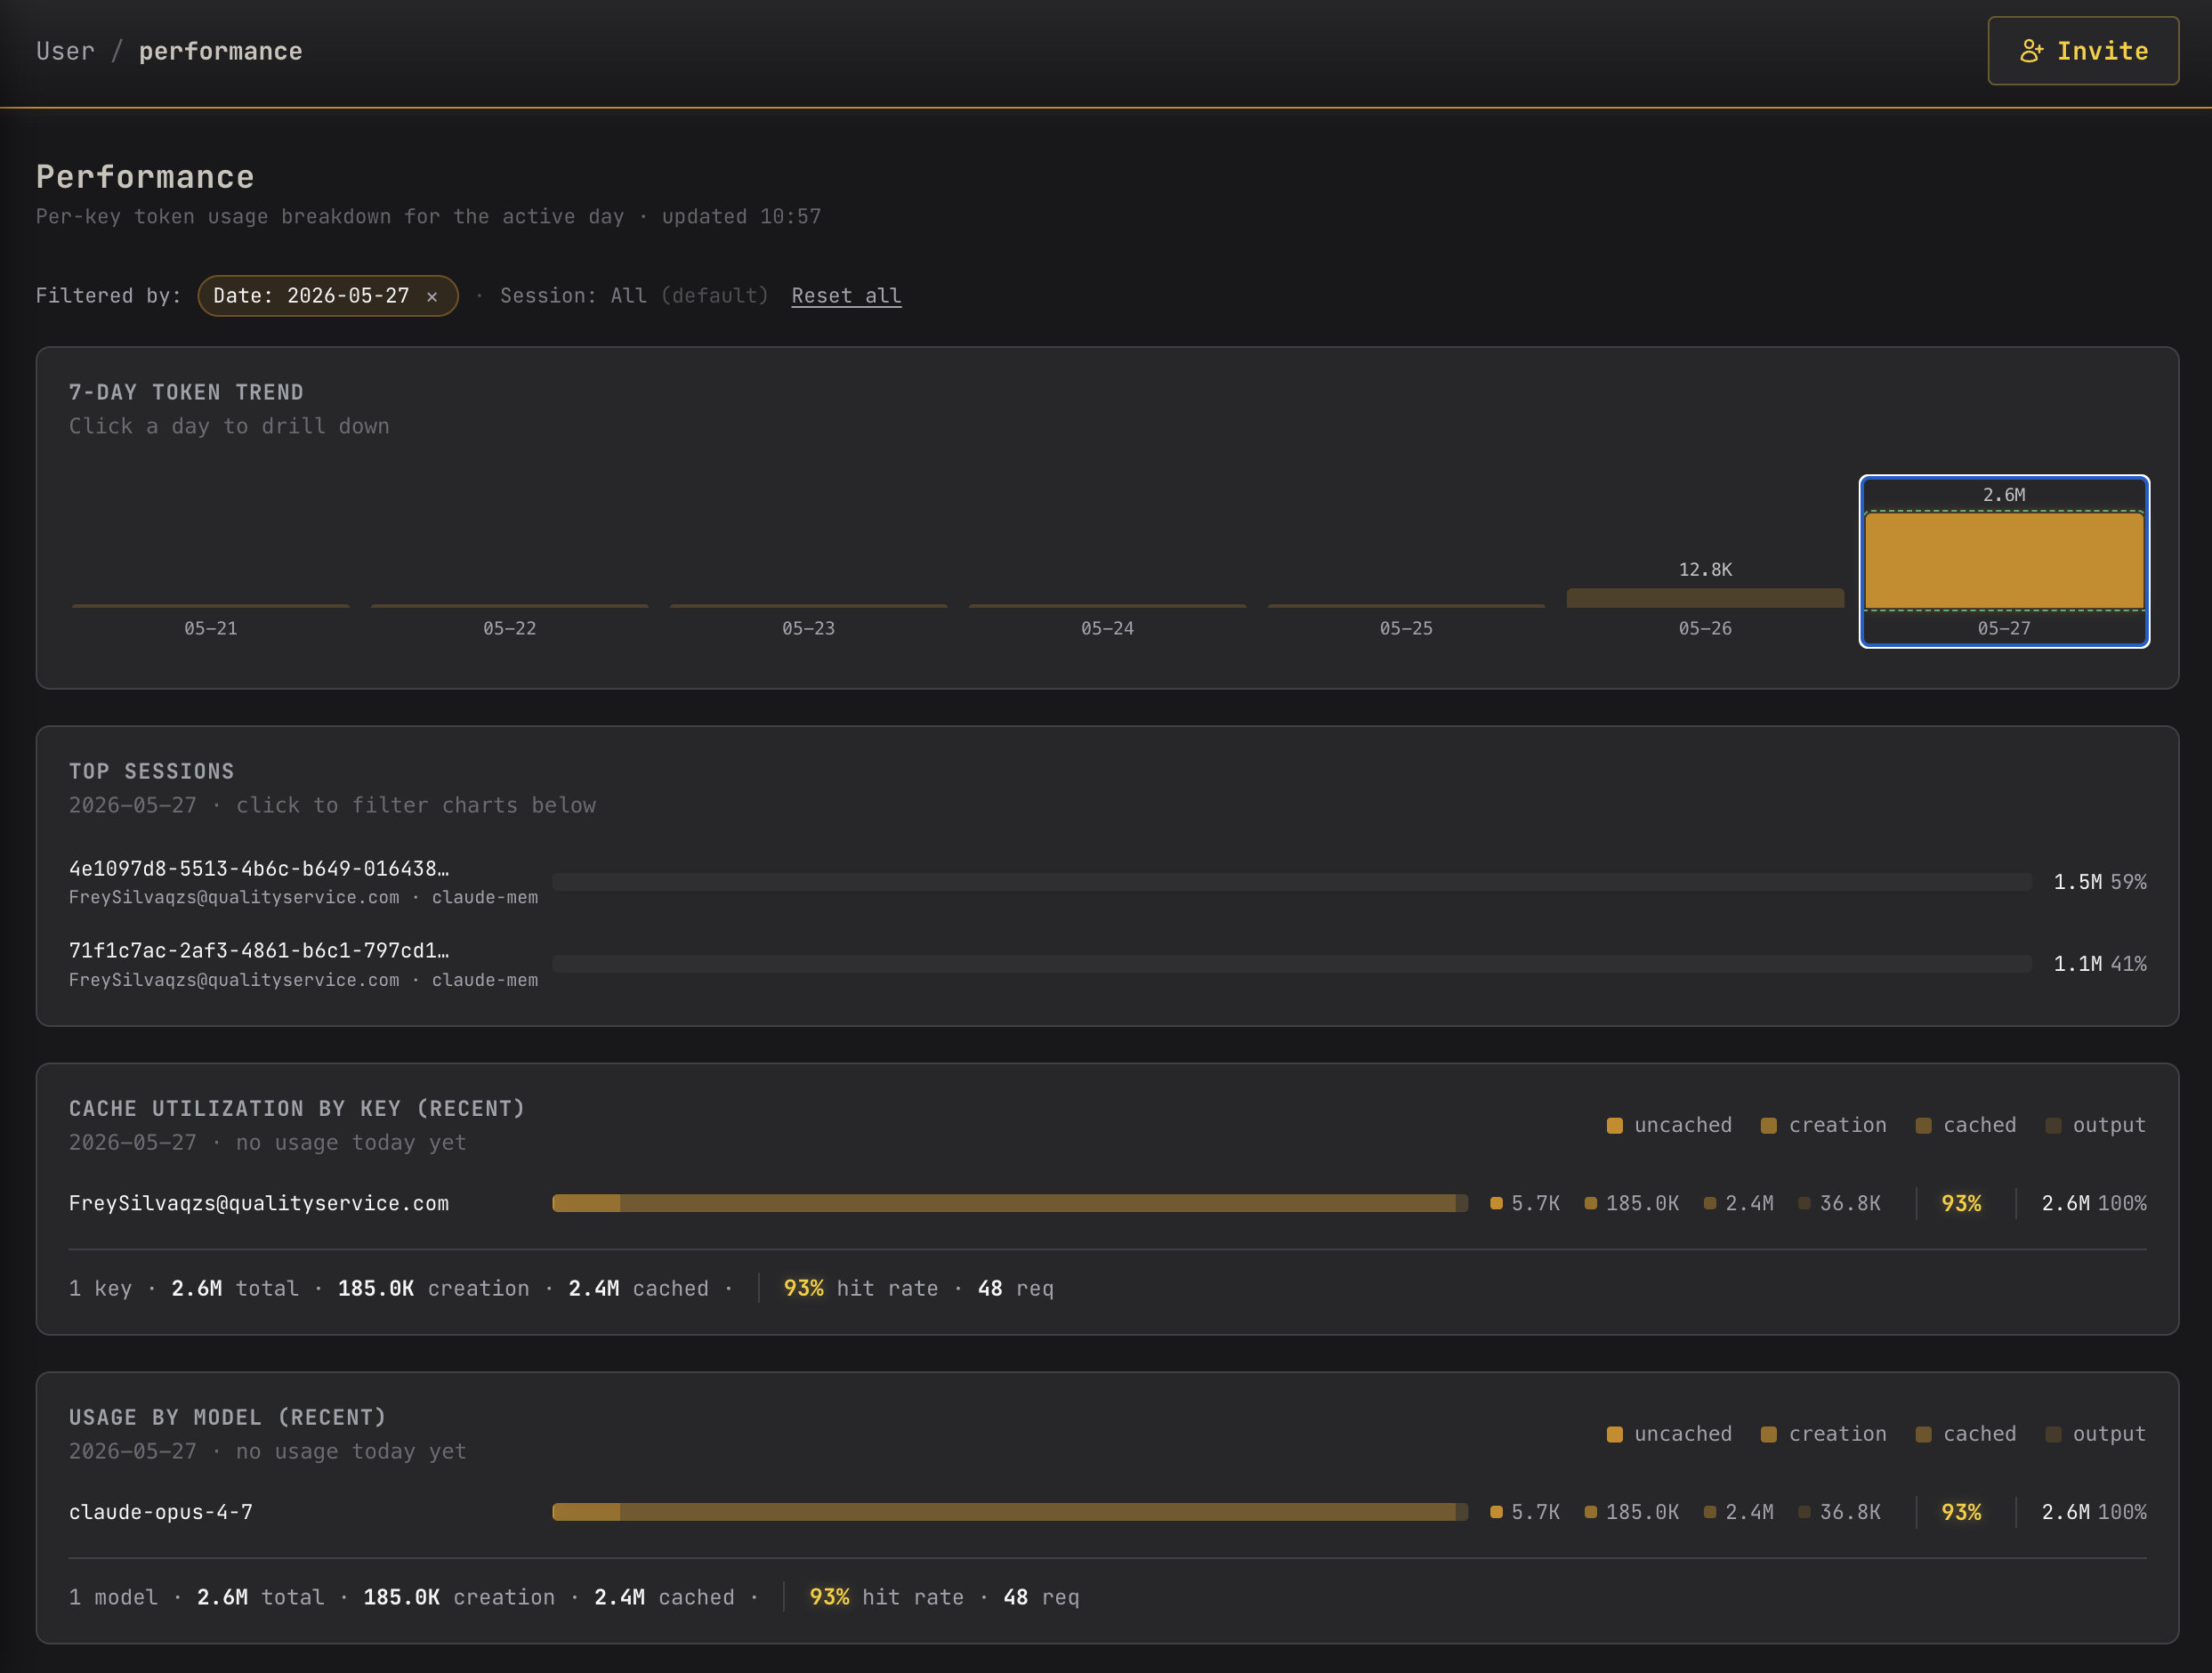The width and height of the screenshot is (2212, 1673).
Task: Toggle uncached legend in Usage By Model panel
Action: [x=1669, y=1434]
